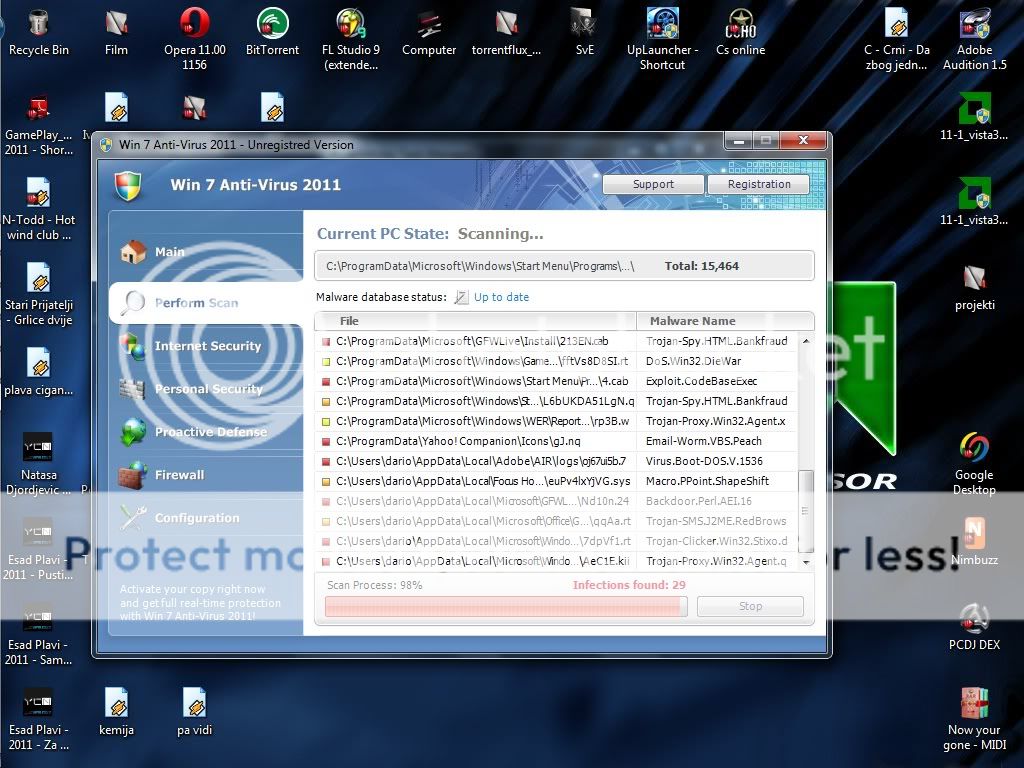This screenshot has height=768, width=1024.
Task: Open FL Studio 9 desktop shortcut
Action: coord(351,39)
